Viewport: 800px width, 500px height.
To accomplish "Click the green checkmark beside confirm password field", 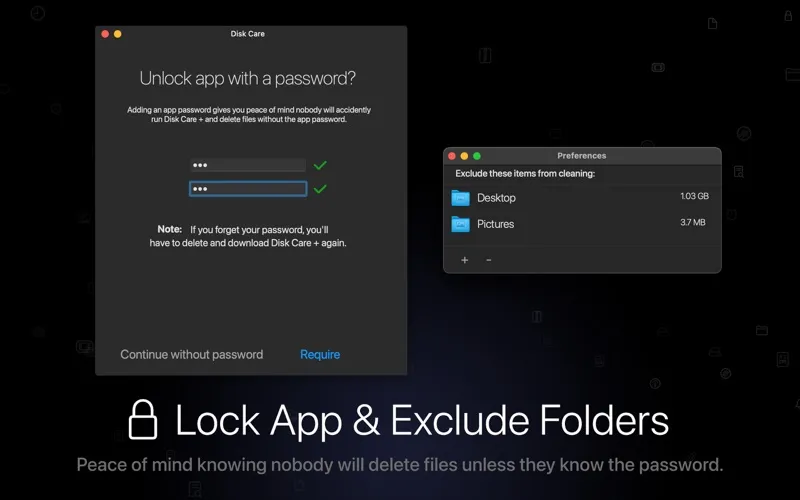I will click(x=320, y=189).
